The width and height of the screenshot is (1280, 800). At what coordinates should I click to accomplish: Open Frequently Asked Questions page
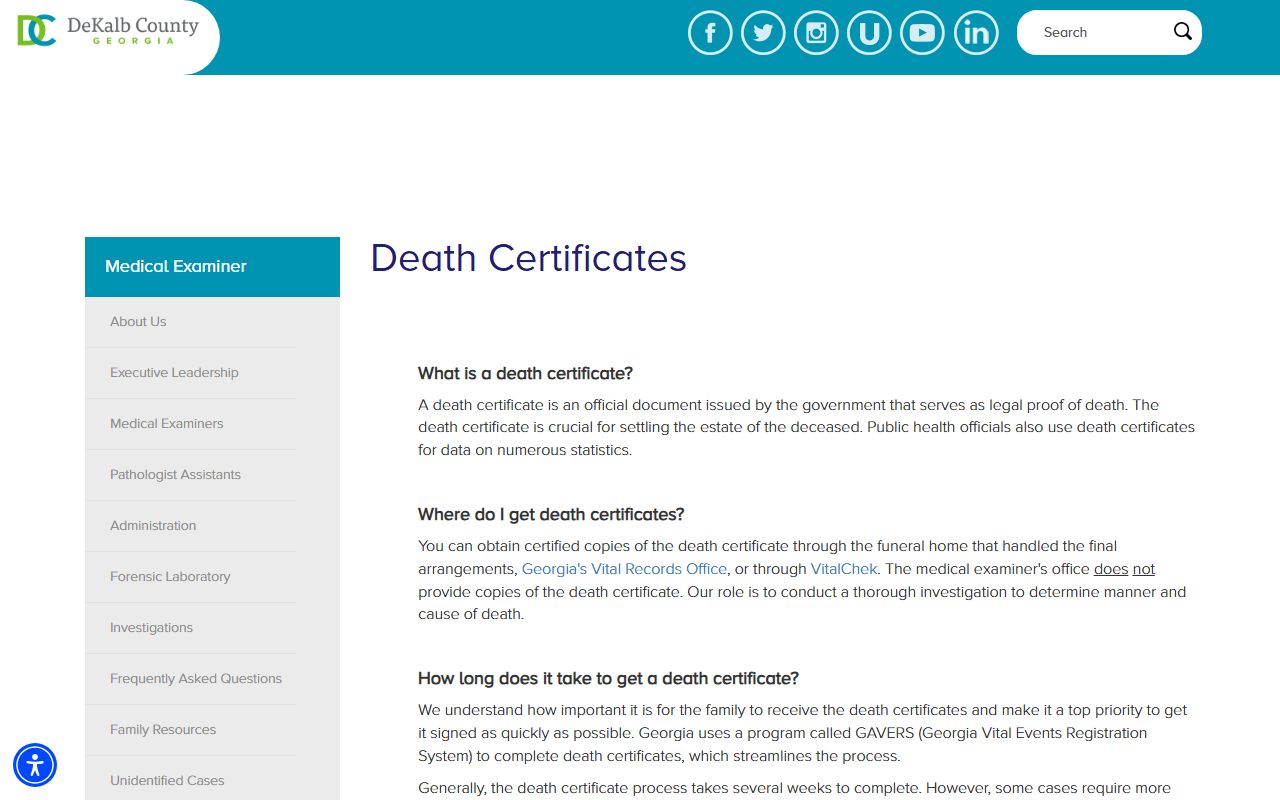pos(196,679)
